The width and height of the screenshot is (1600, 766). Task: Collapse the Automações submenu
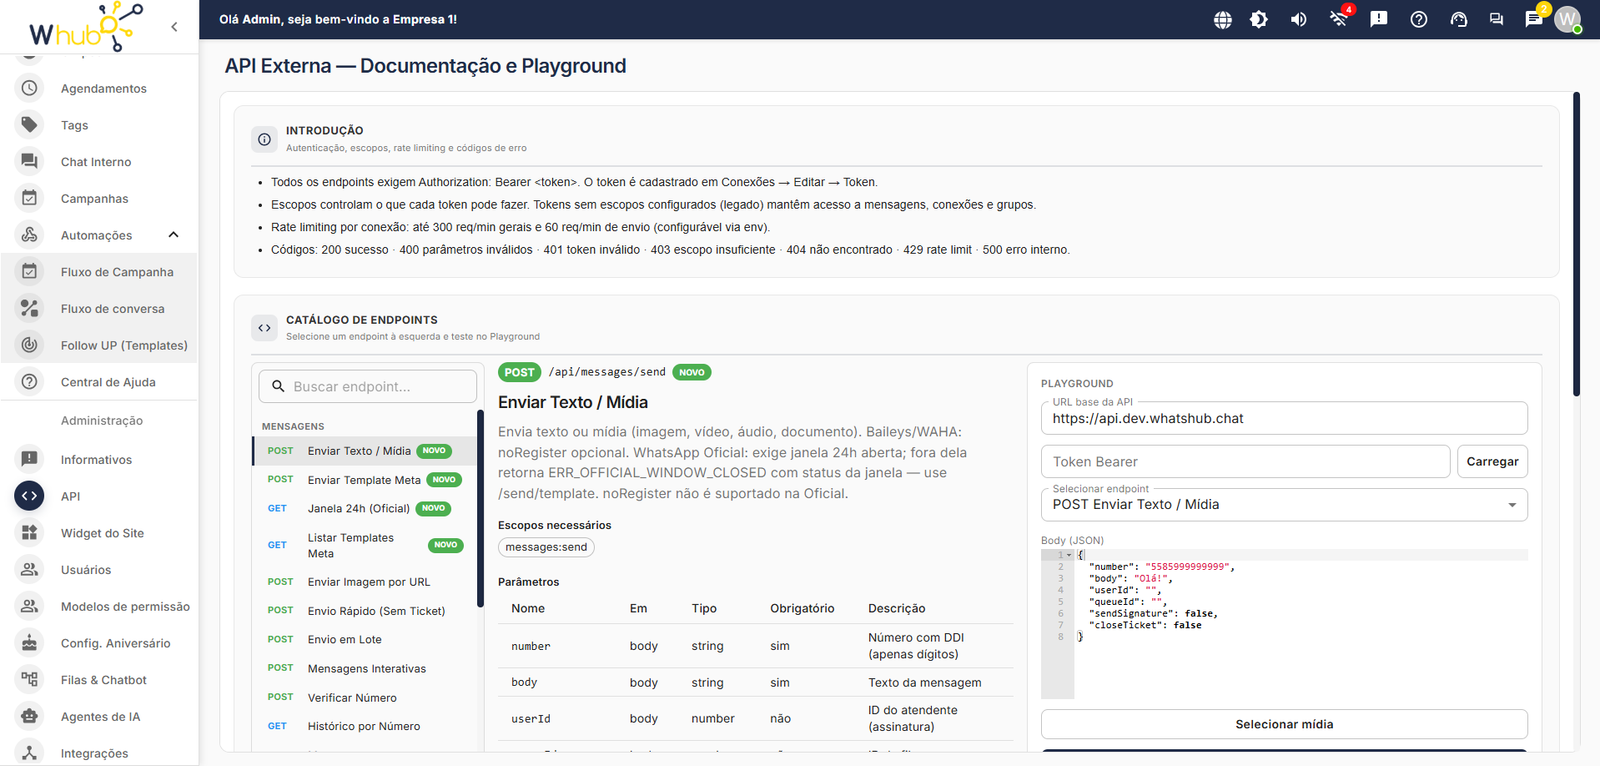[x=173, y=235]
